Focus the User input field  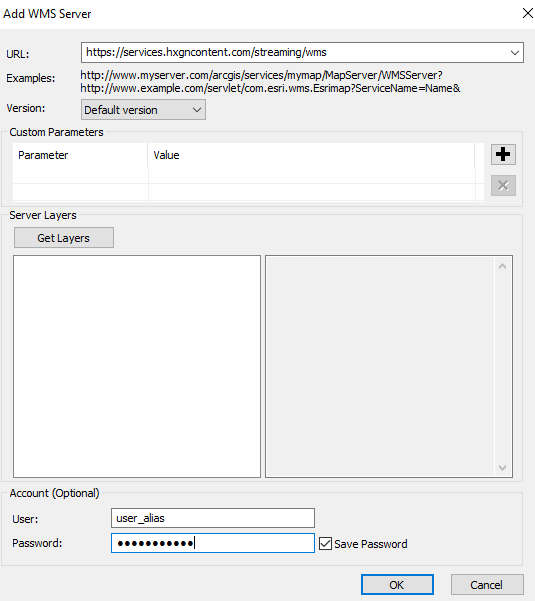[213, 518]
